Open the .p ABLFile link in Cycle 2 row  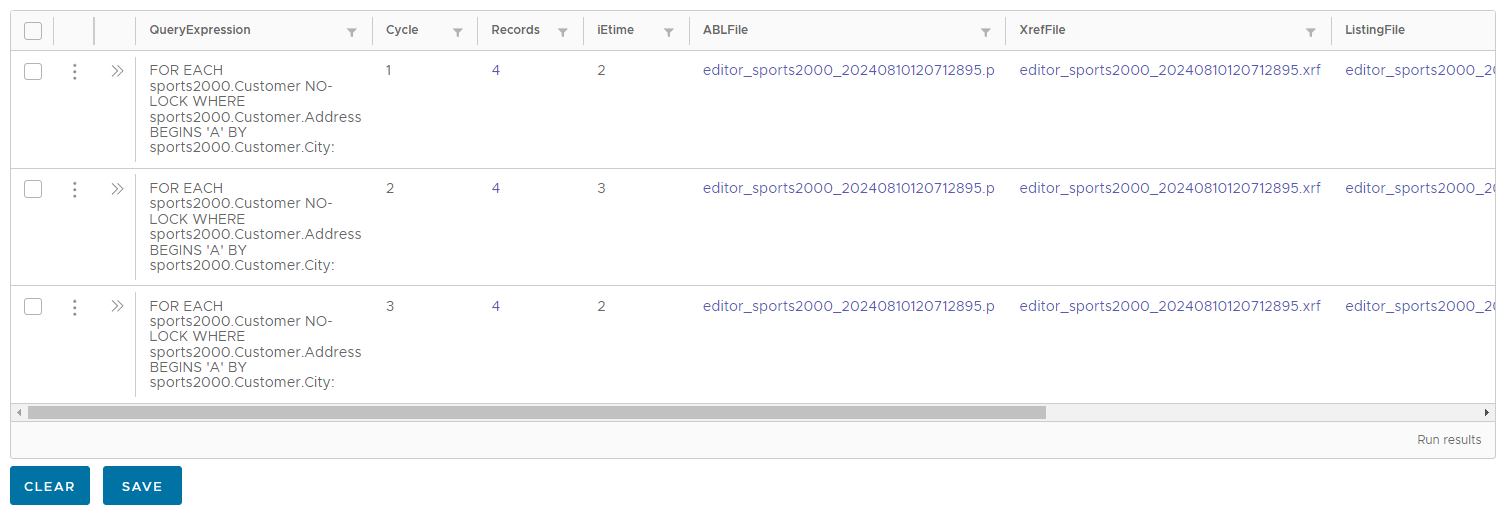tap(849, 187)
